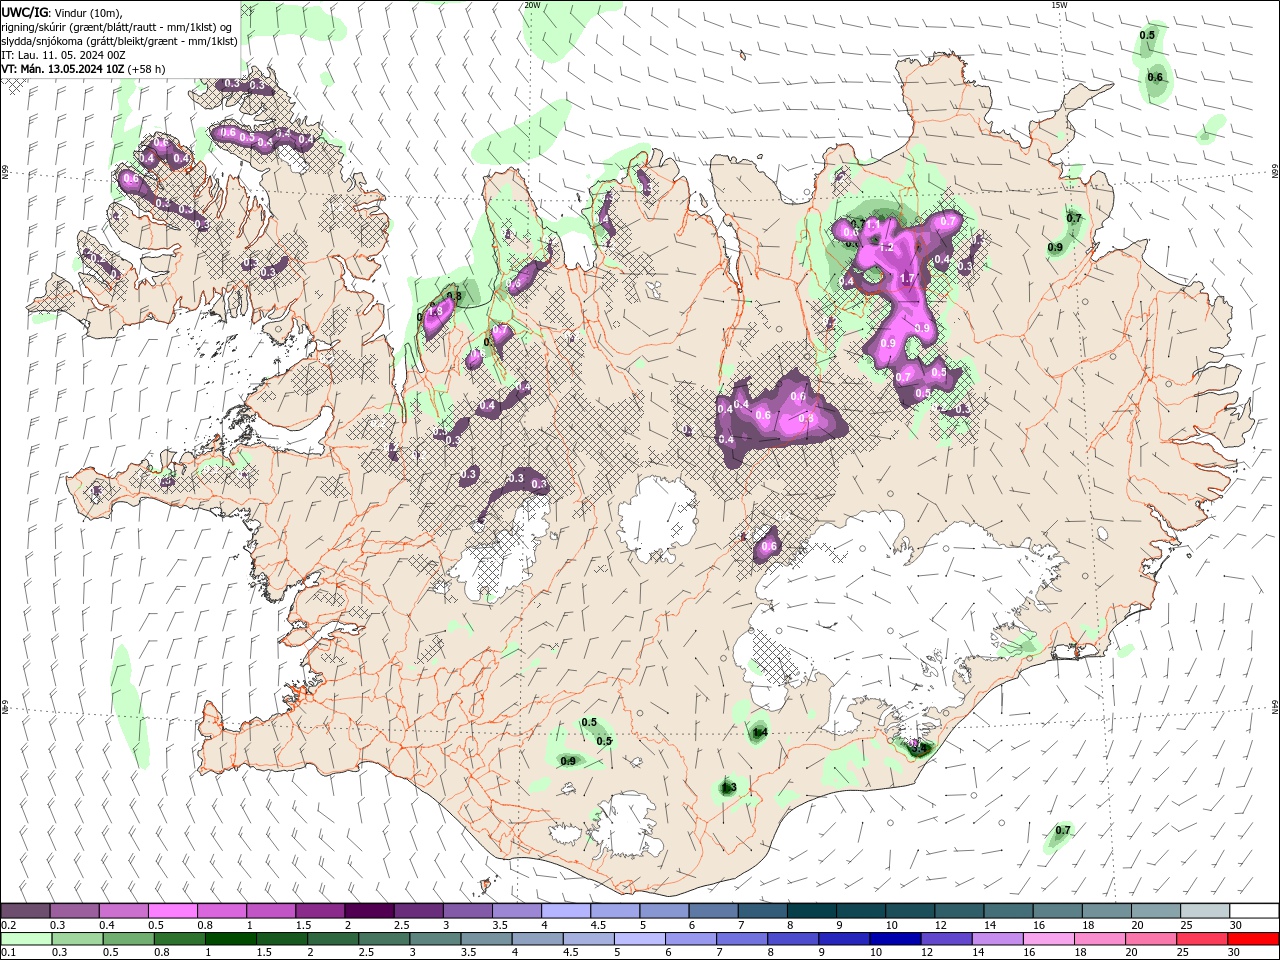
Task: Pick the darkest purple 2 swatch in the snow legend
Action: [369, 911]
